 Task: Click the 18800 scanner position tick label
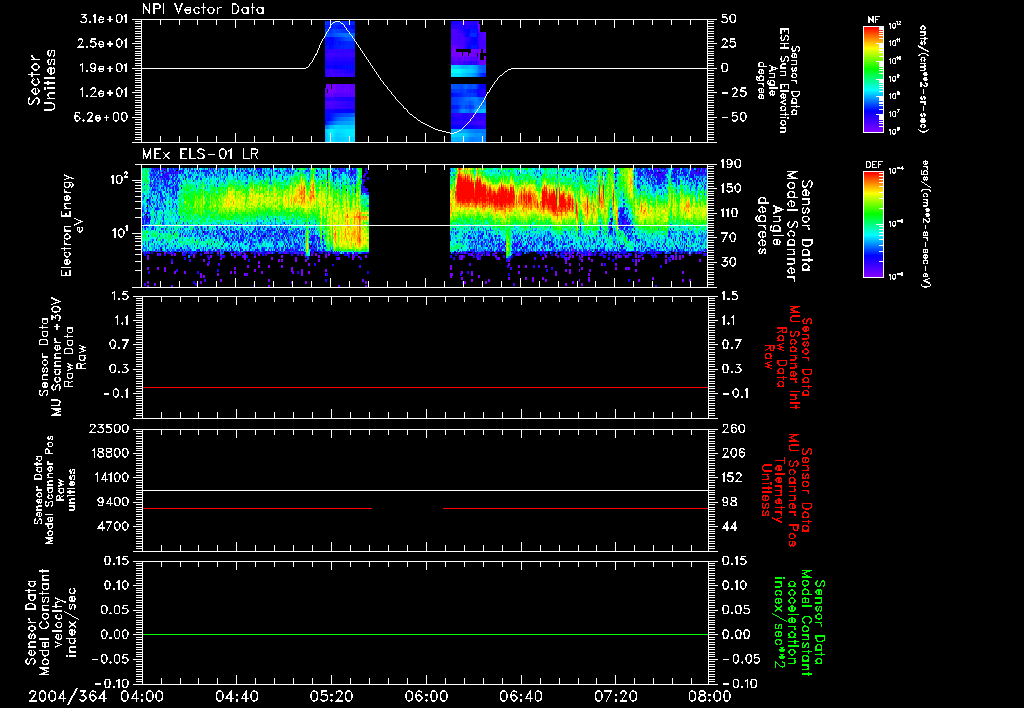(108, 453)
